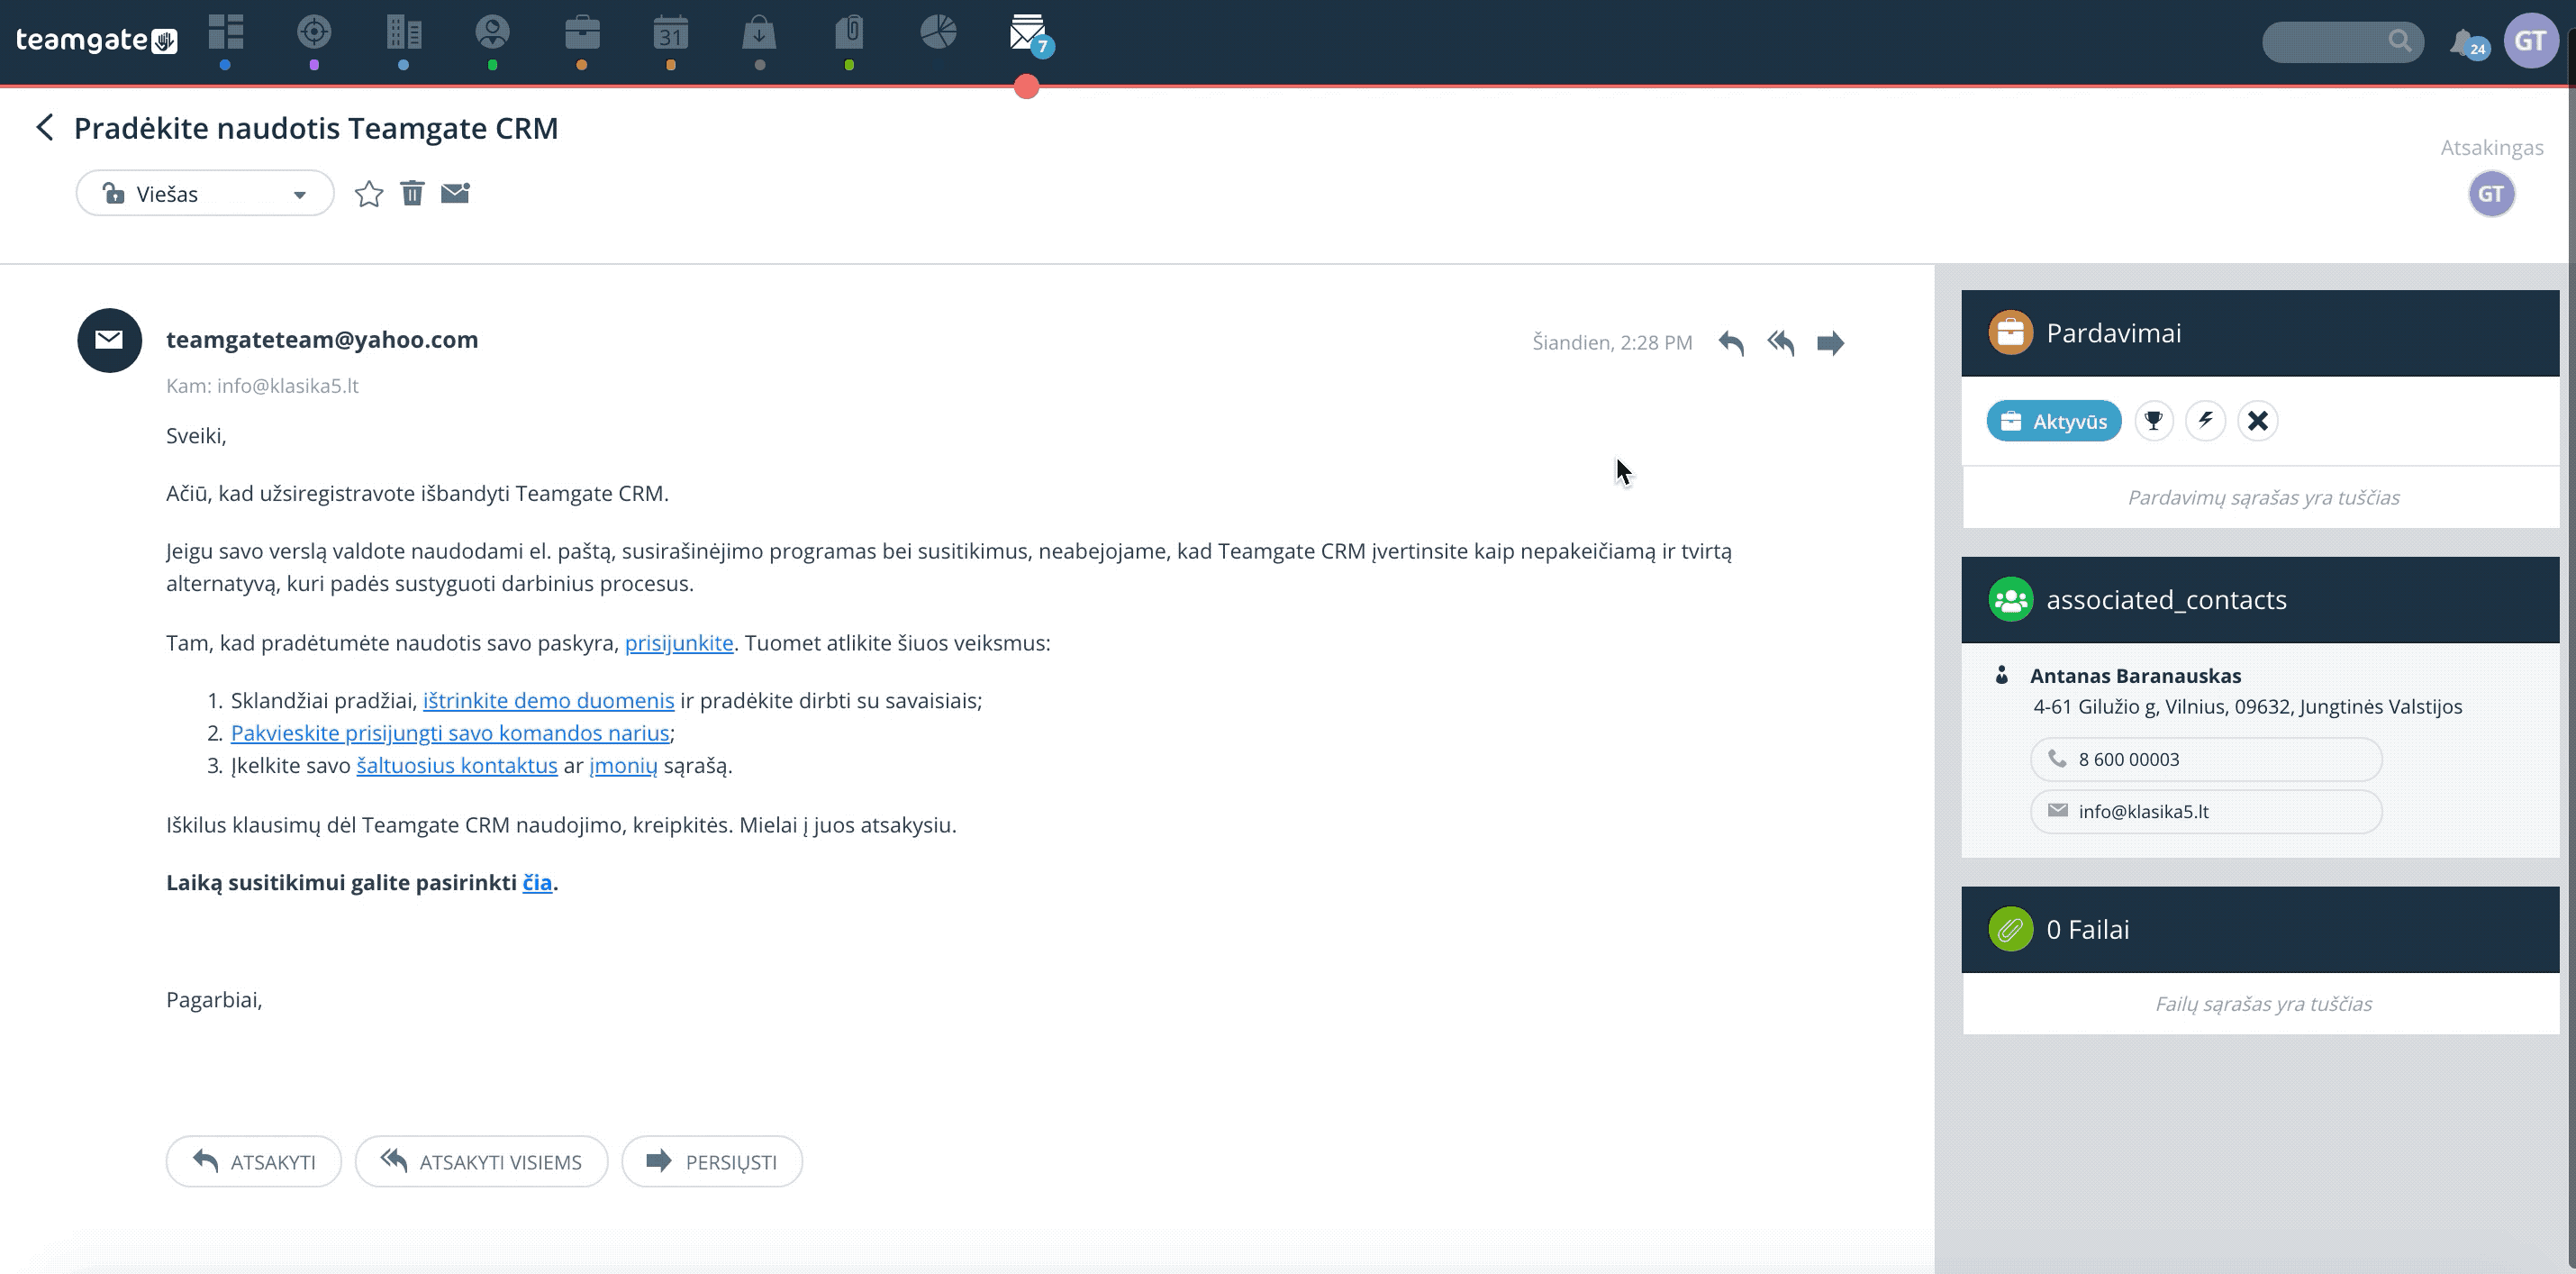Open the ištrinkite demo duomenis link
Screen dimensions: 2576x1274
549,701
